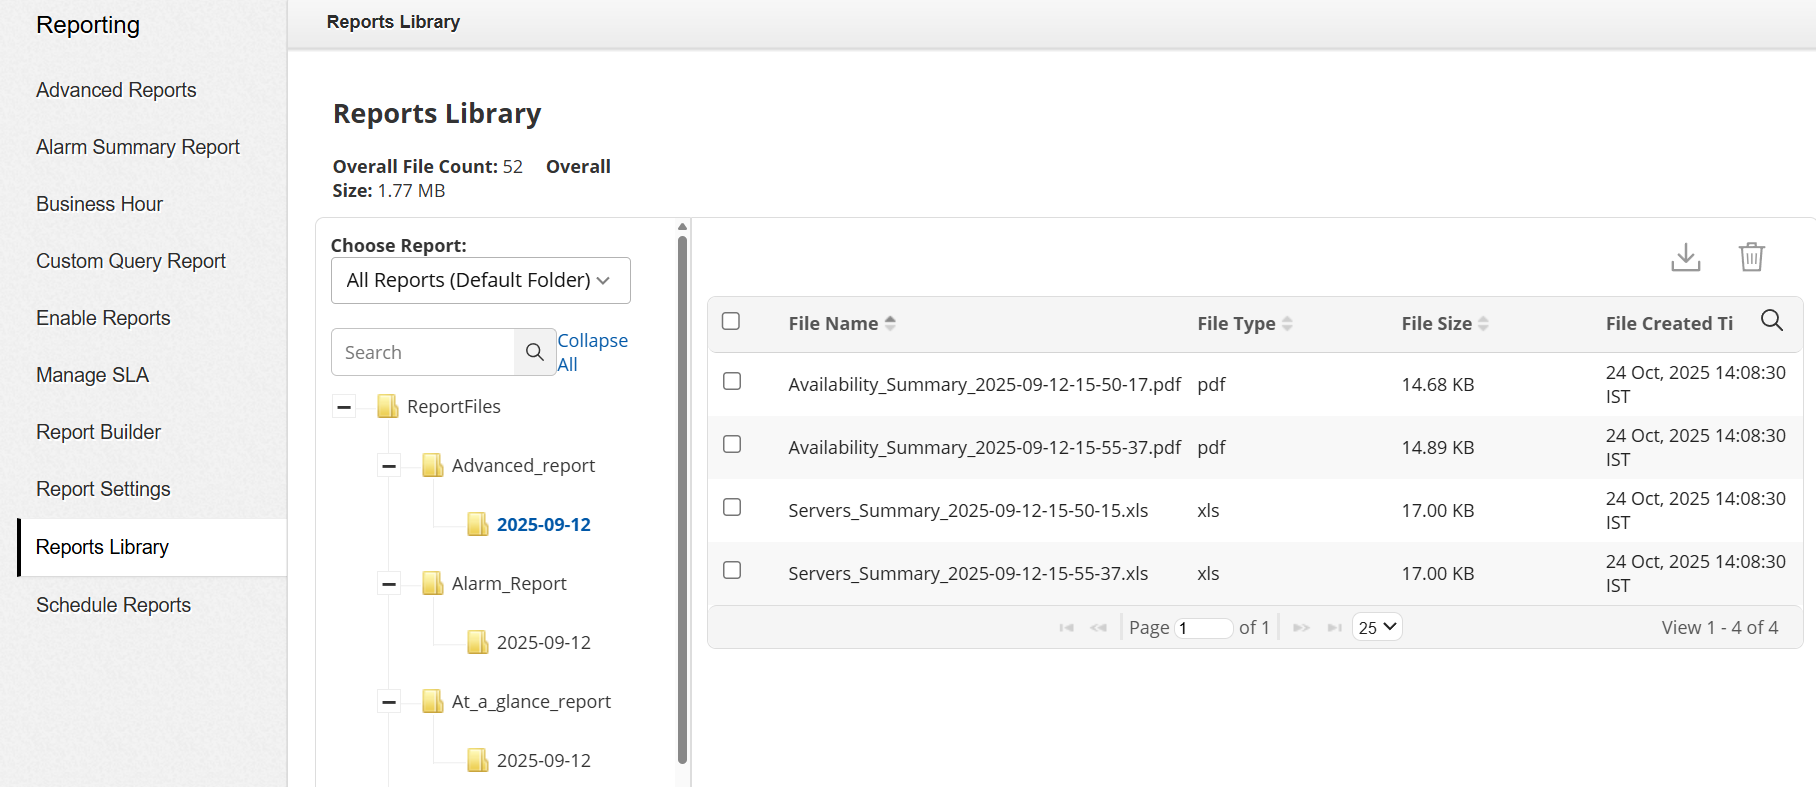1816x787 pixels.
Task: Sort by File Name column arrows
Action: tap(890, 323)
